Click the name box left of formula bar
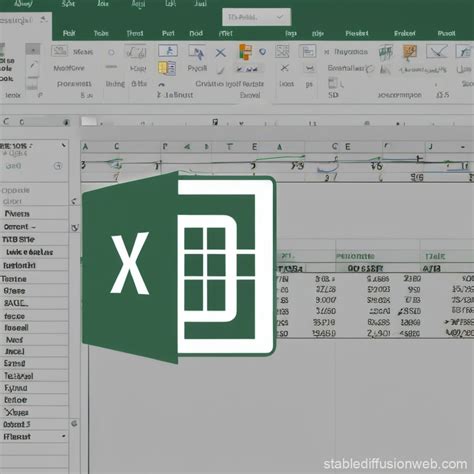 click(35, 122)
